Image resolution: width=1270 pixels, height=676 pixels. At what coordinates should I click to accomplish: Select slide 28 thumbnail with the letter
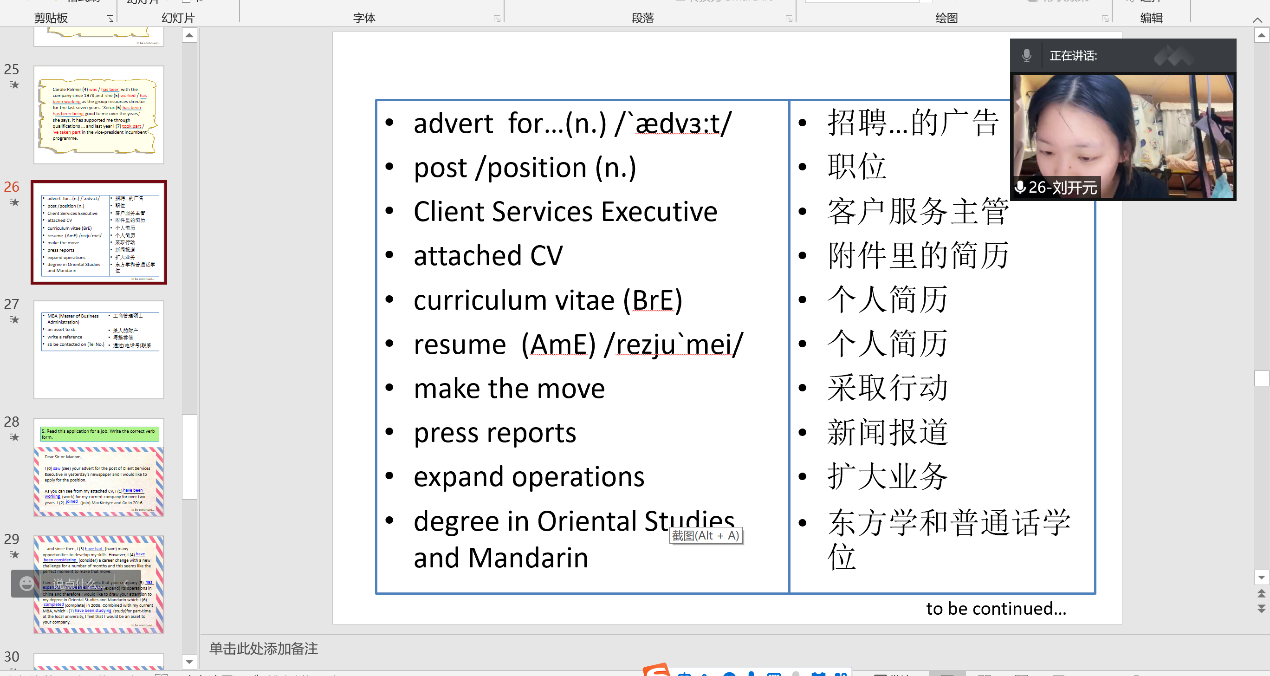tap(98, 467)
